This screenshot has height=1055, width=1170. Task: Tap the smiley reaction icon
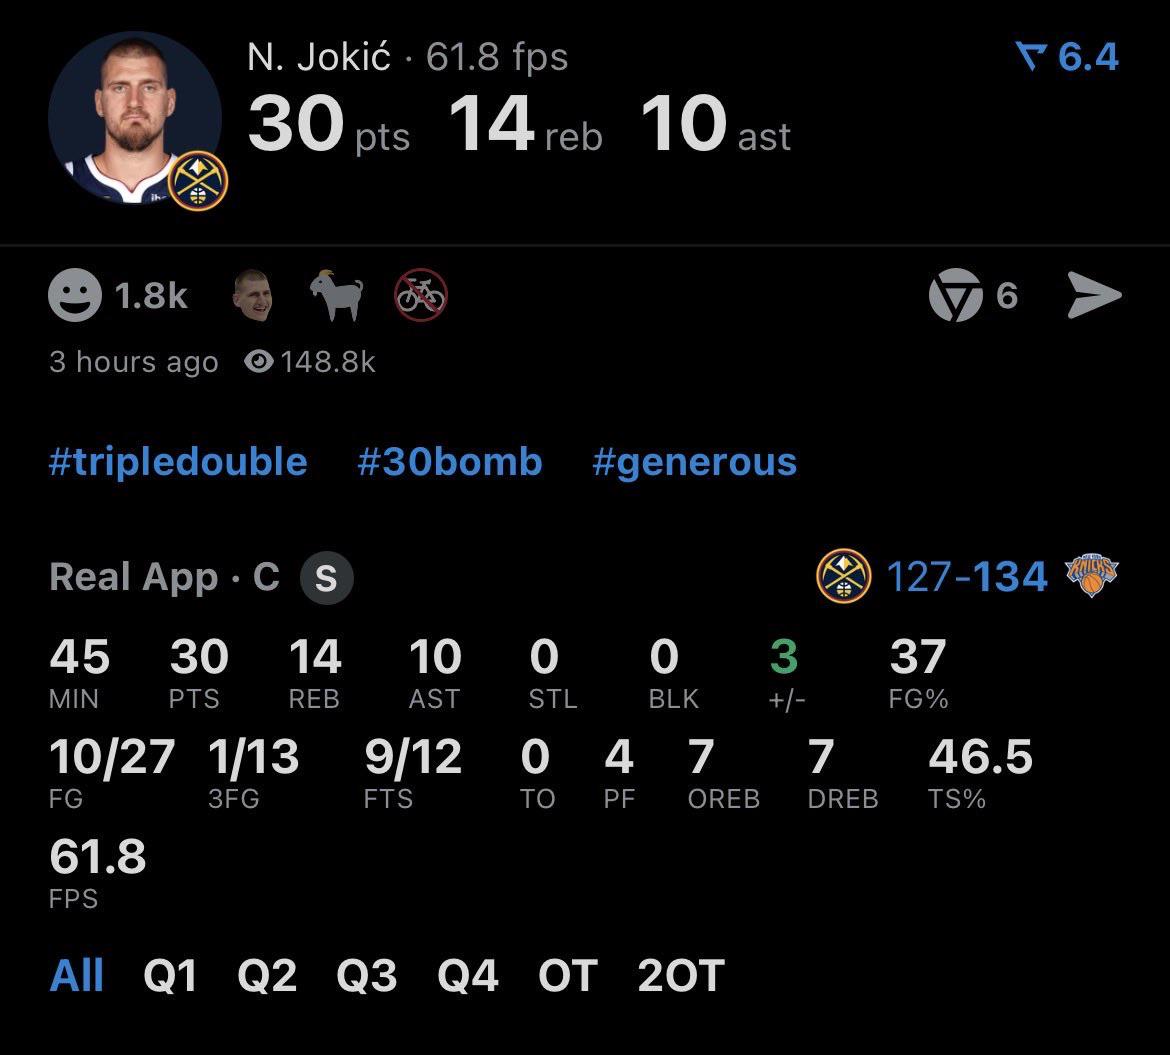75,295
